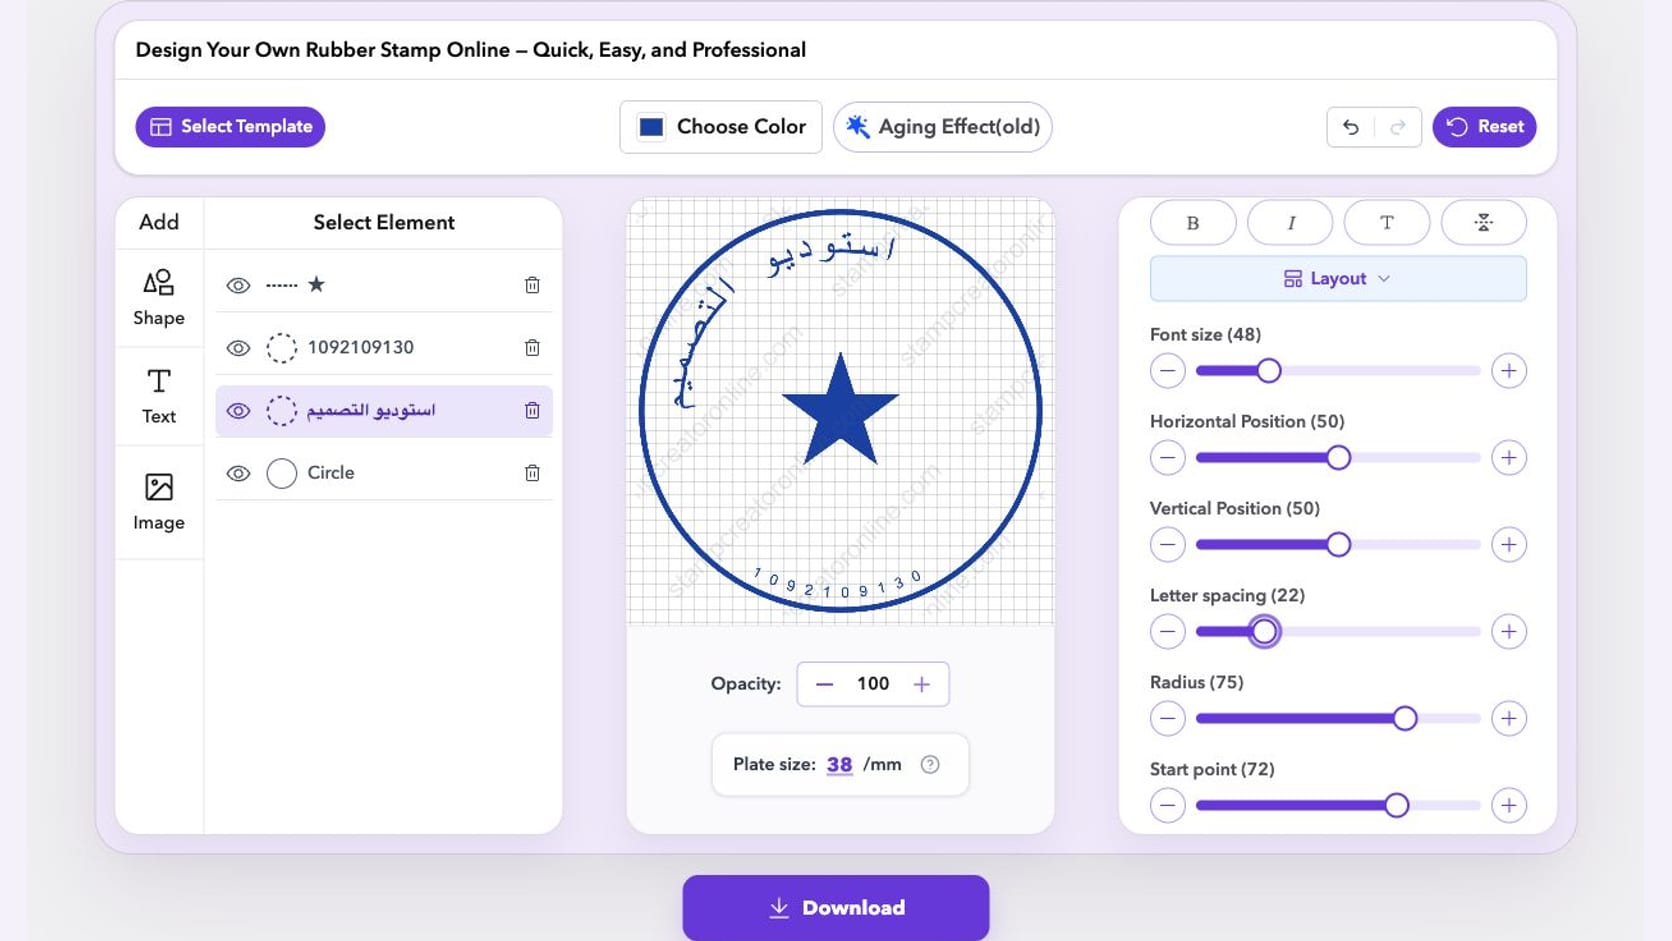1672x941 pixels.
Task: Click the Radius slider handle
Action: coord(1405,719)
